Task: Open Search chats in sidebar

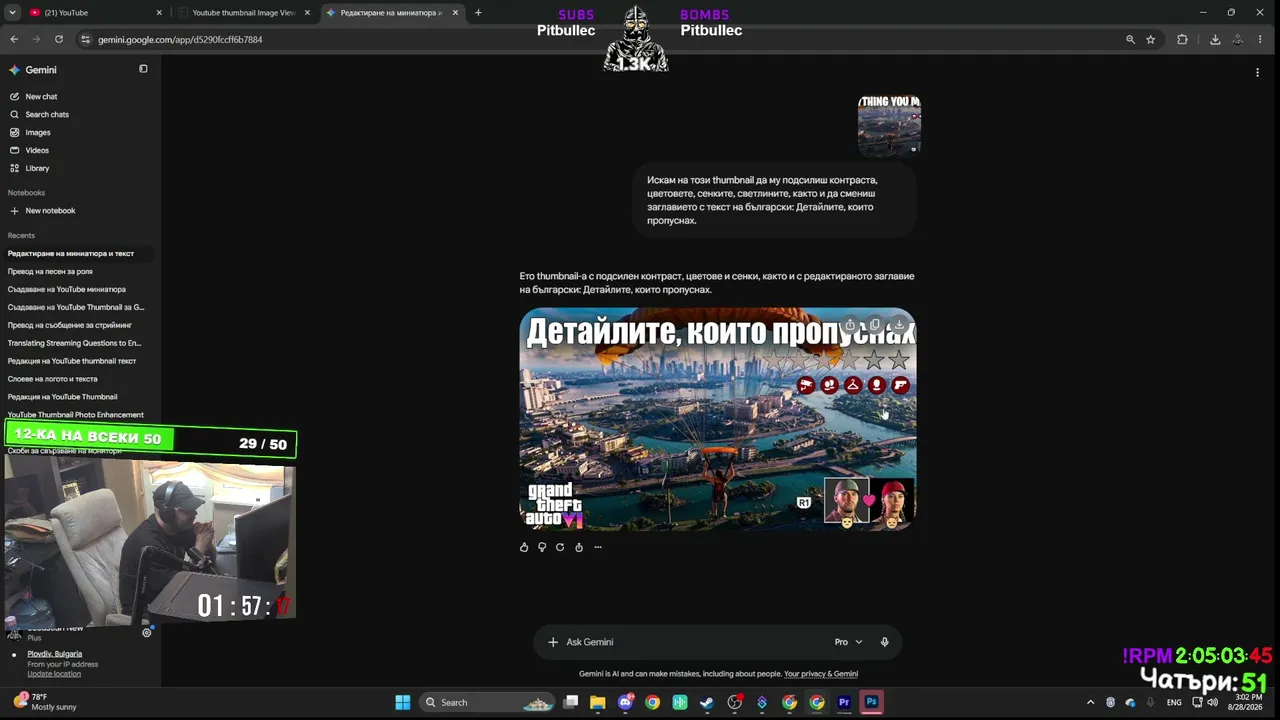Action: point(46,115)
